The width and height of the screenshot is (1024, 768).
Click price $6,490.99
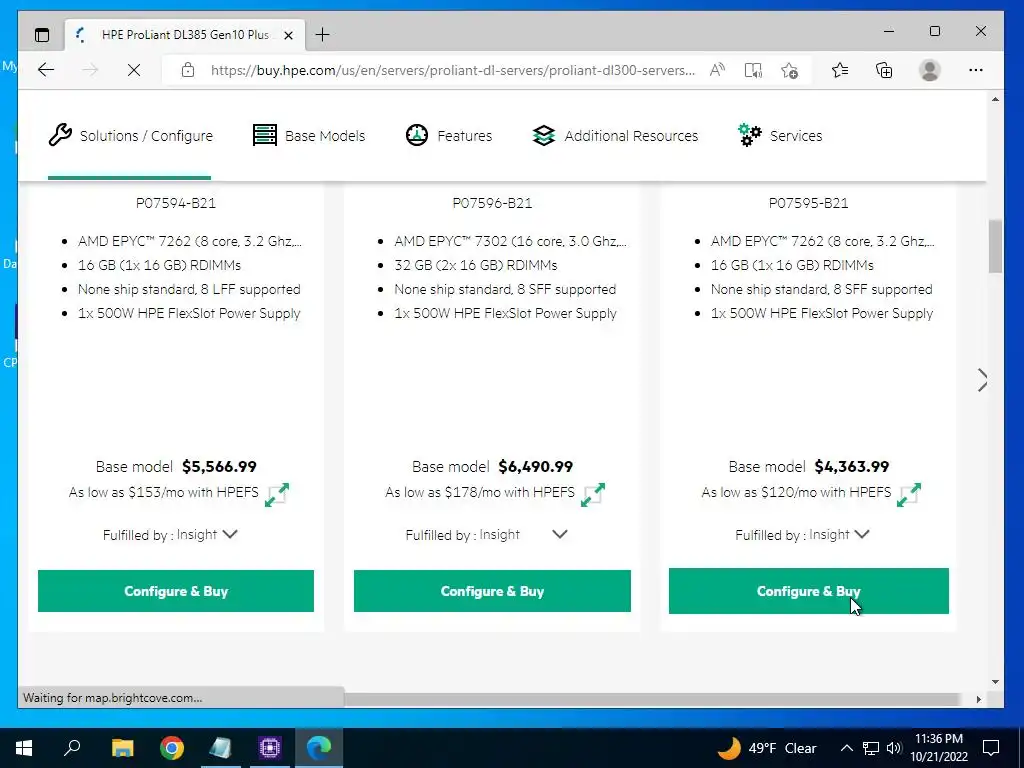[536, 466]
